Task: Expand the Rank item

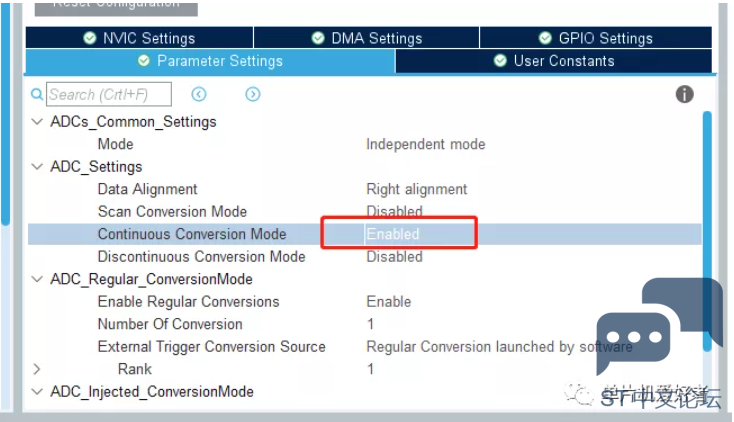Action: pyautogui.click(x=37, y=369)
